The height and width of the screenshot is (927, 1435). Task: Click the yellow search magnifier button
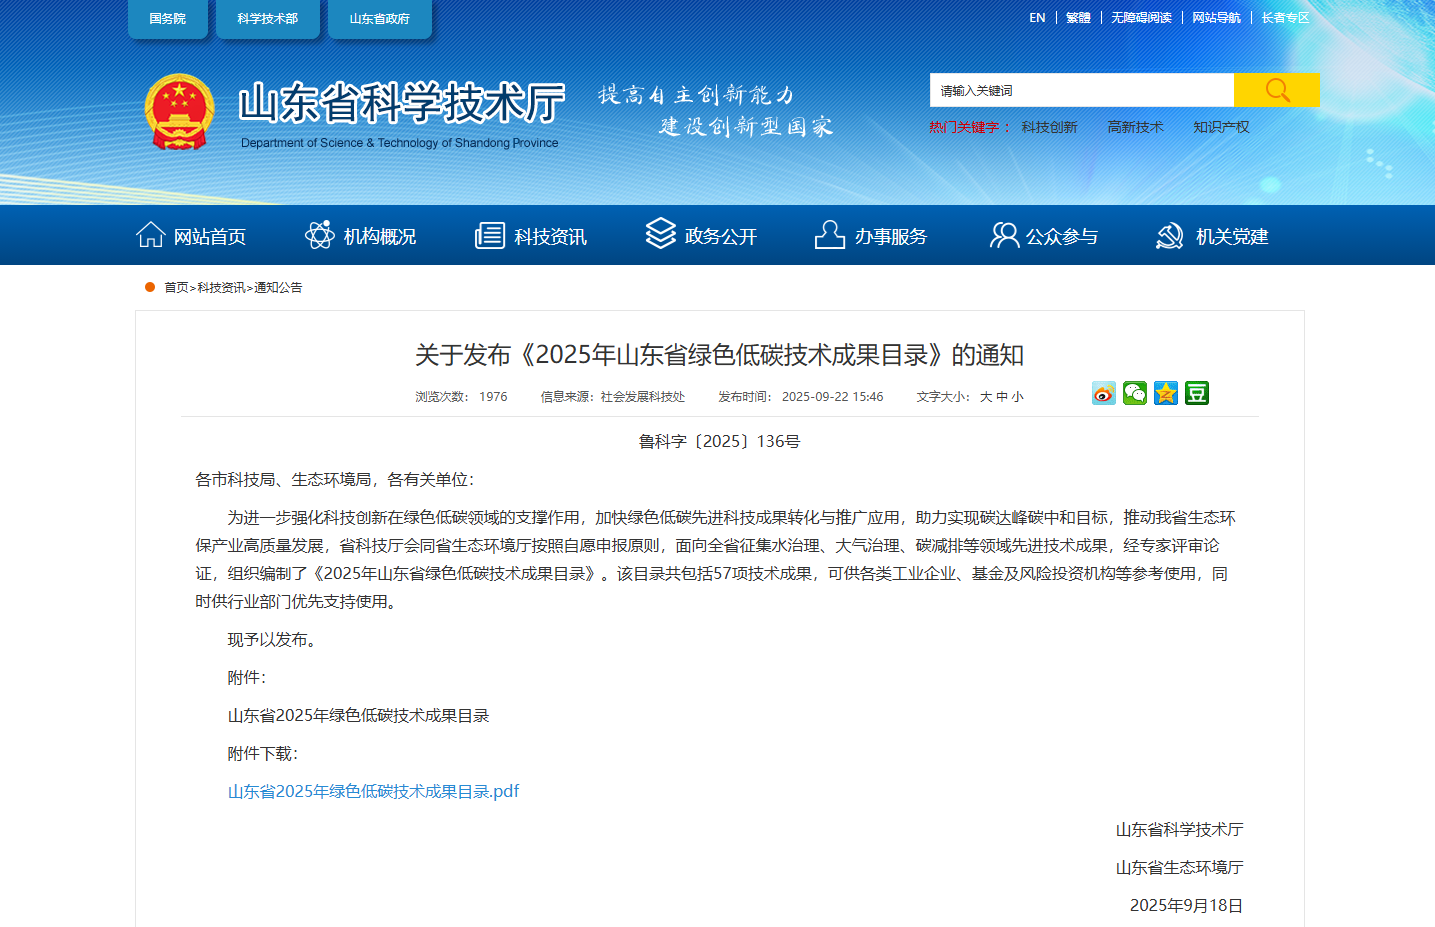pos(1276,90)
